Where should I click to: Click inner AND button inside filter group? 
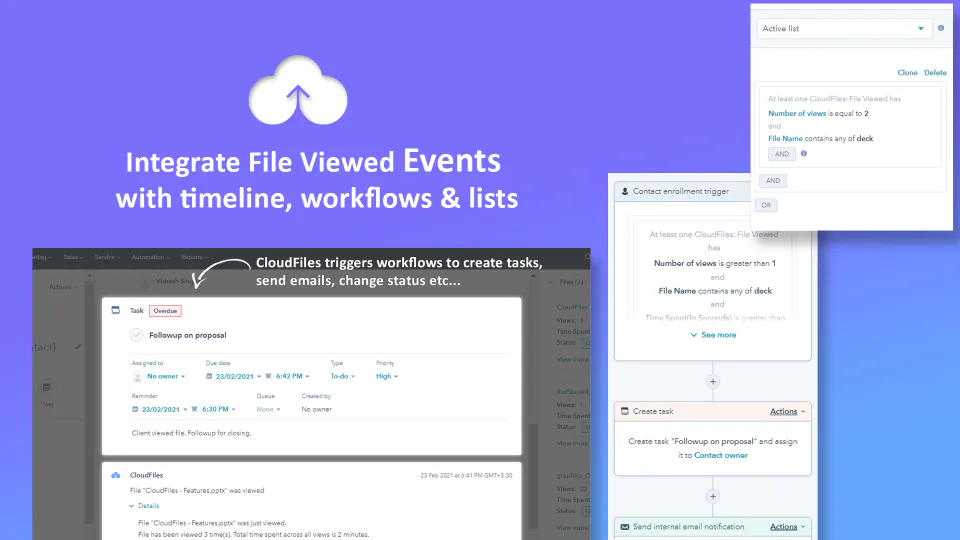(x=782, y=154)
